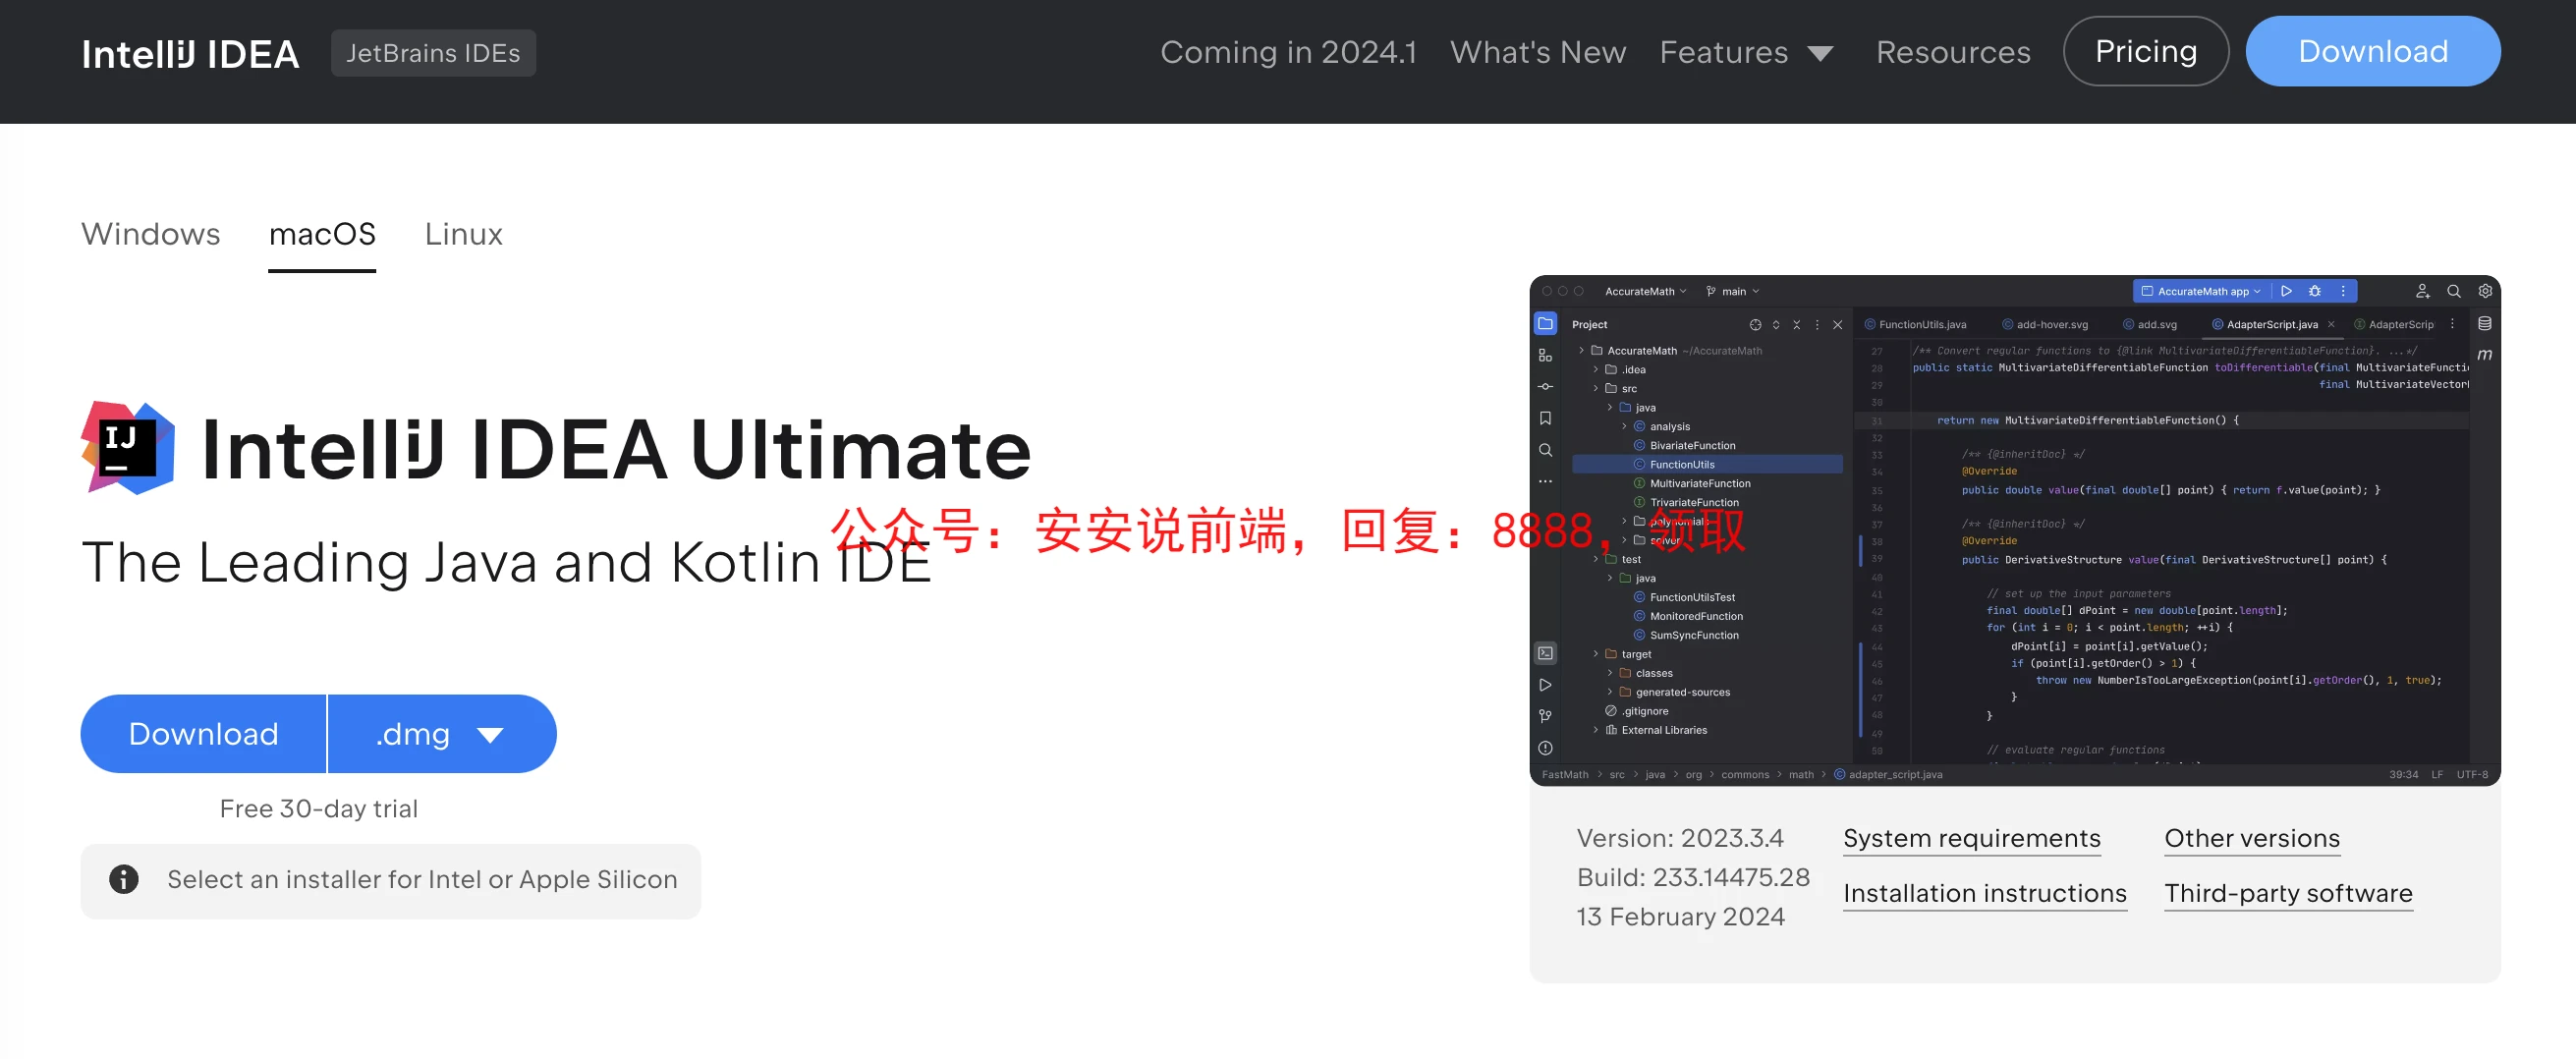
Task: Click the info icon beside installer notice
Action: coord(123,879)
